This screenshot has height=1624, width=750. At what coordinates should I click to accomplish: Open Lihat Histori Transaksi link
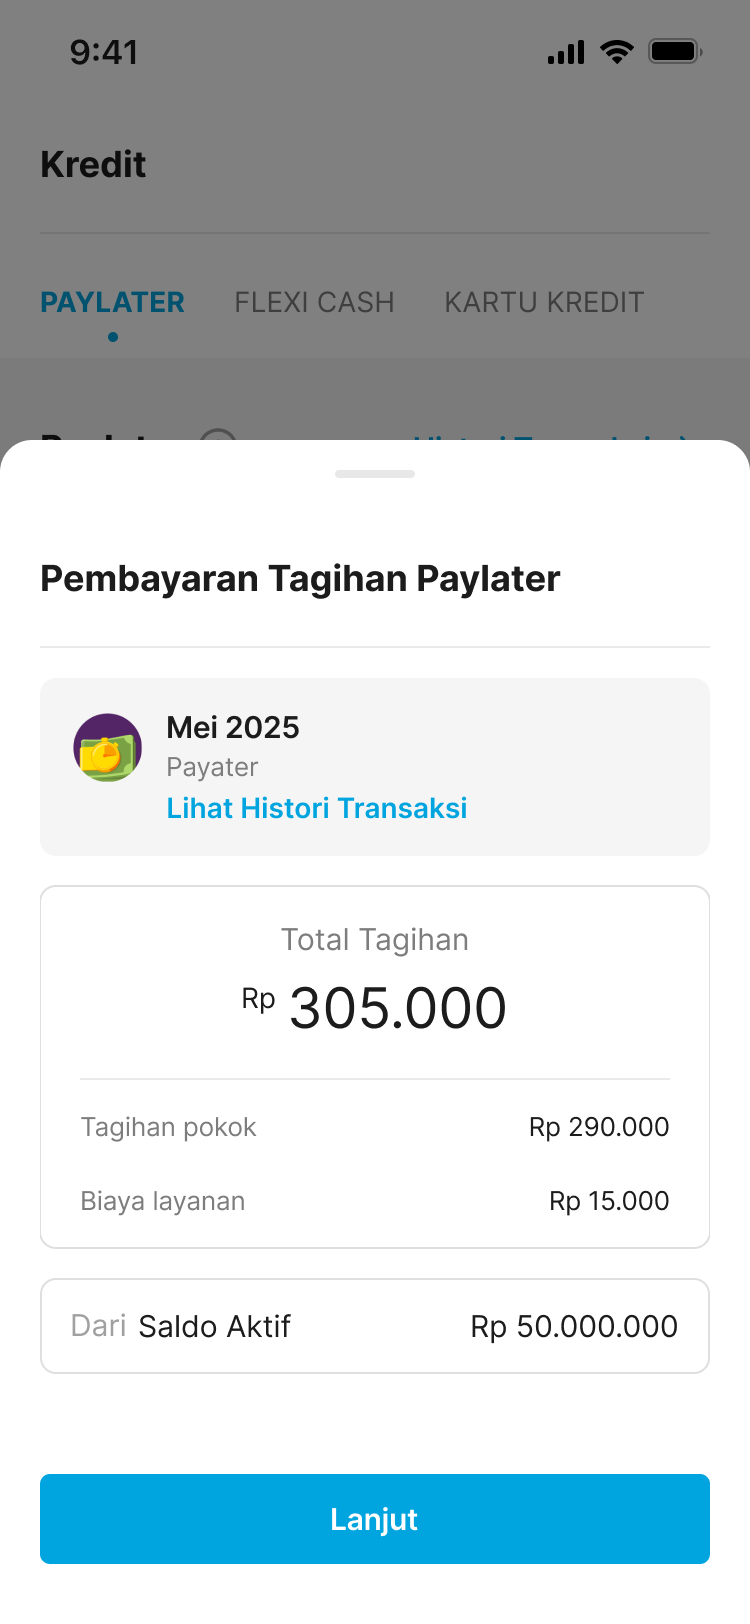[x=316, y=808]
